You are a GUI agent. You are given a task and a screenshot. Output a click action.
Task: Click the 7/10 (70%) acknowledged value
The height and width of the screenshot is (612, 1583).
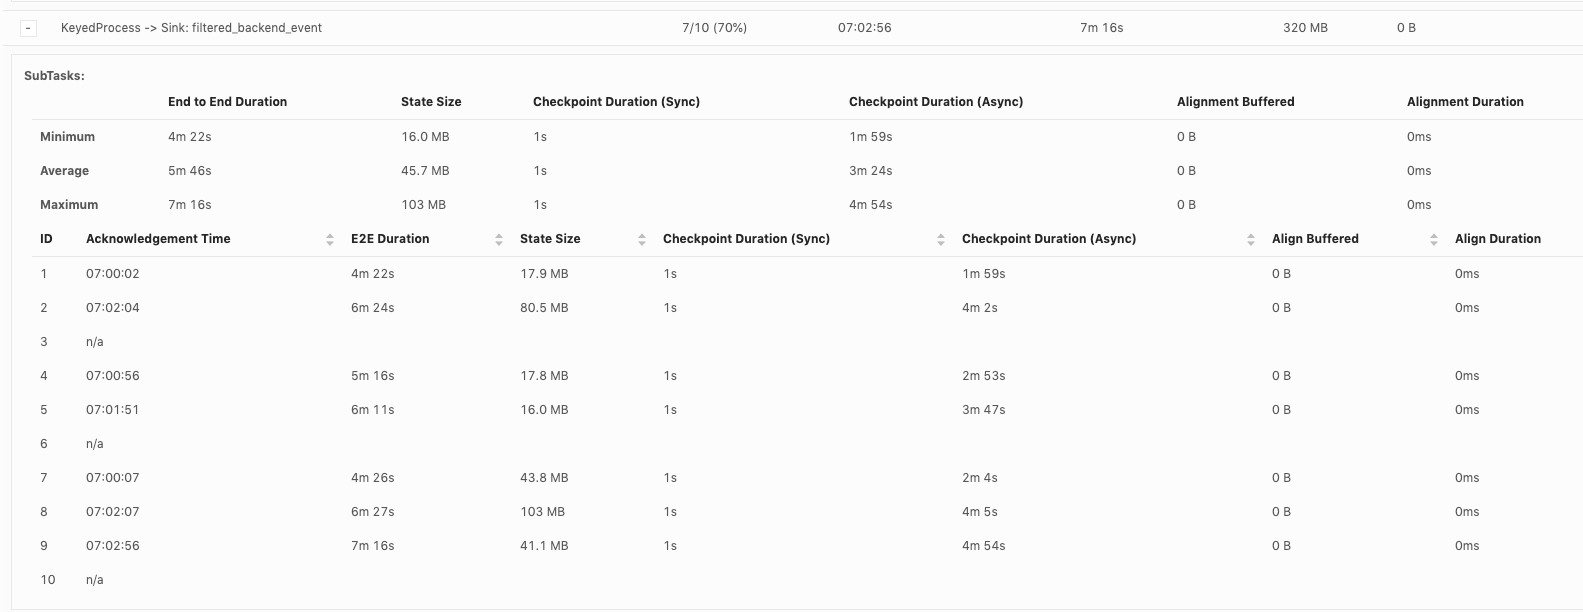pyautogui.click(x=714, y=28)
